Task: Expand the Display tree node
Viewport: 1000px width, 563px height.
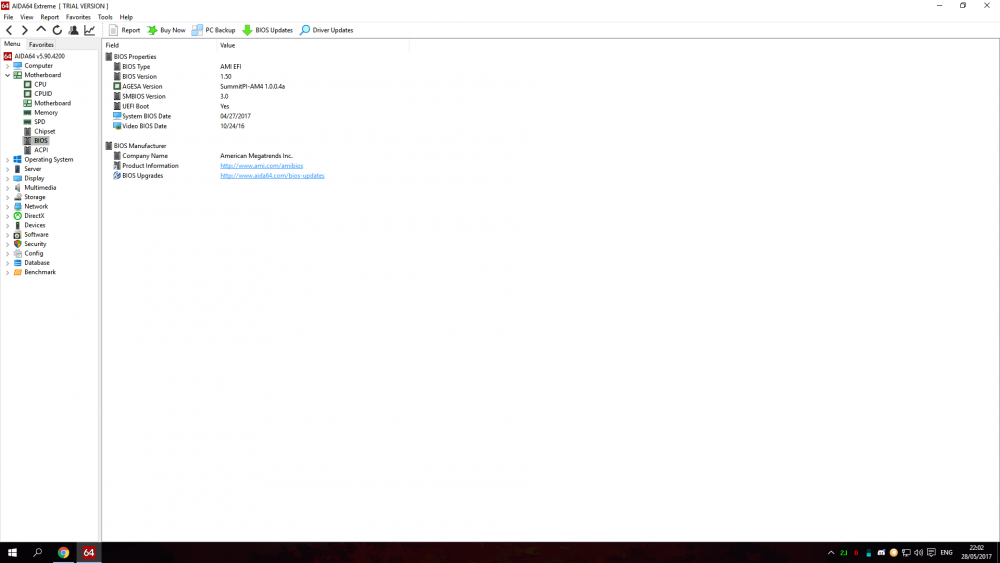Action: (x=8, y=179)
